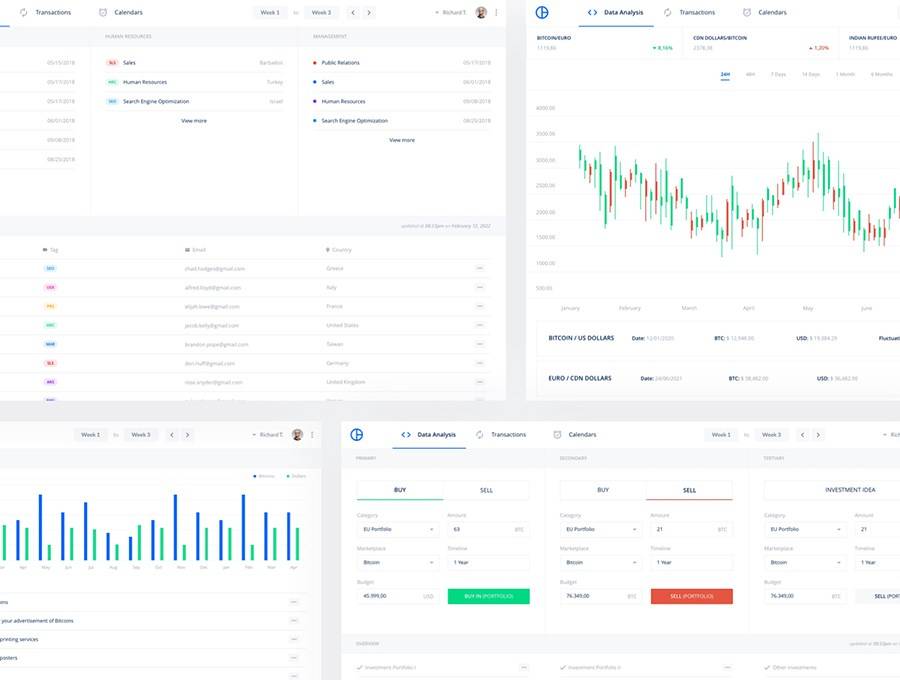Click View more under Human Resources list
This screenshot has width=900, height=680.
point(194,120)
